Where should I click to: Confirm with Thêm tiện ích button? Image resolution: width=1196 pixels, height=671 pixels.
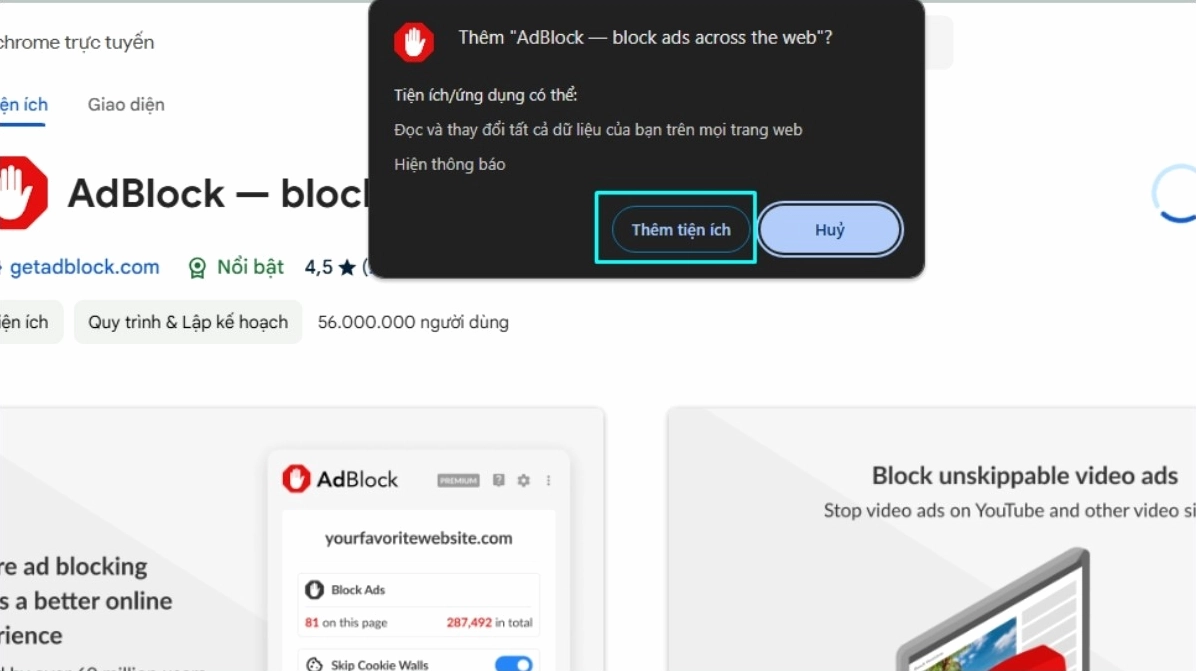tap(681, 230)
